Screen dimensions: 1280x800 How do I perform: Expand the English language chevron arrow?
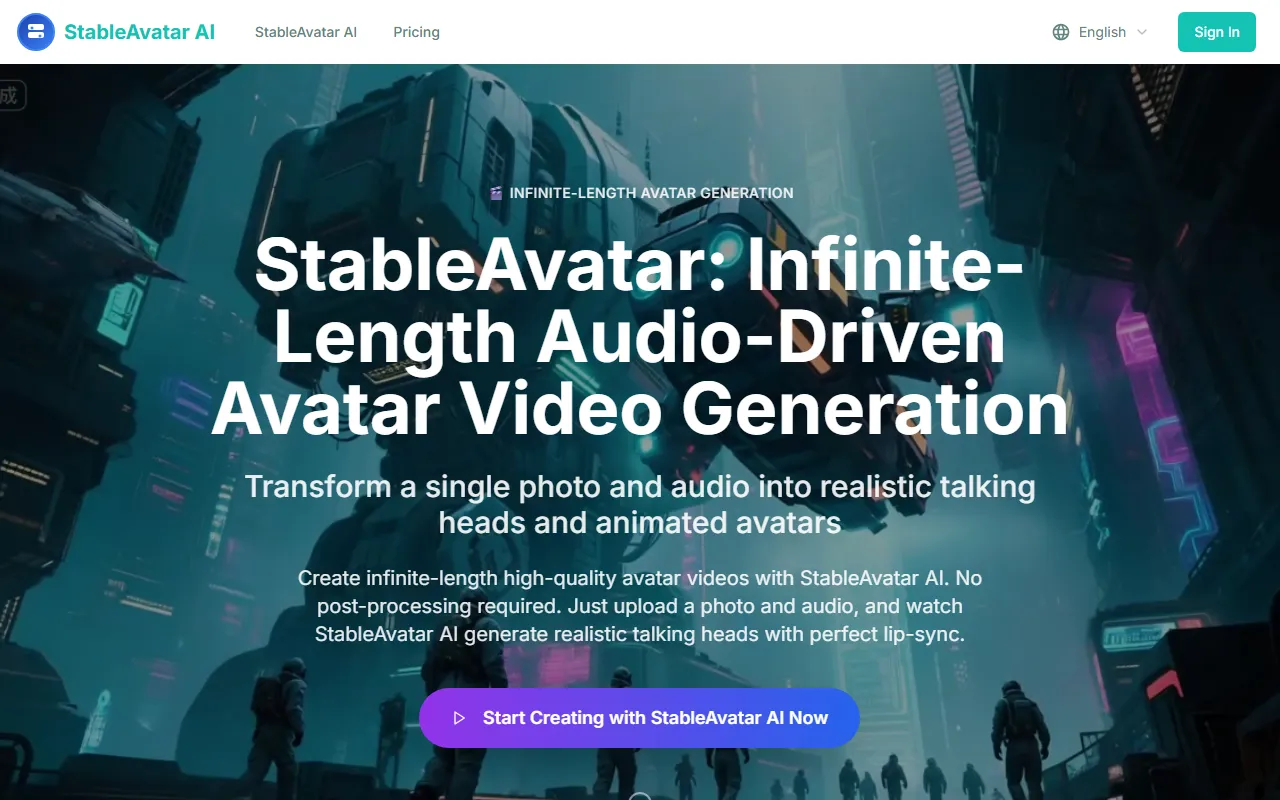pos(1142,32)
